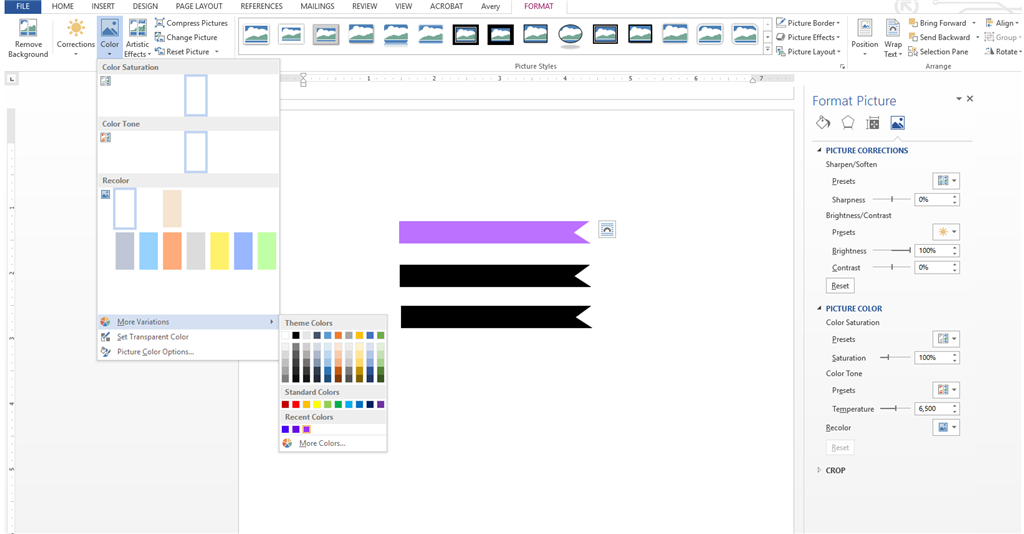Click Reset Picture
The image size is (1024, 534).
pyautogui.click(x=182, y=52)
